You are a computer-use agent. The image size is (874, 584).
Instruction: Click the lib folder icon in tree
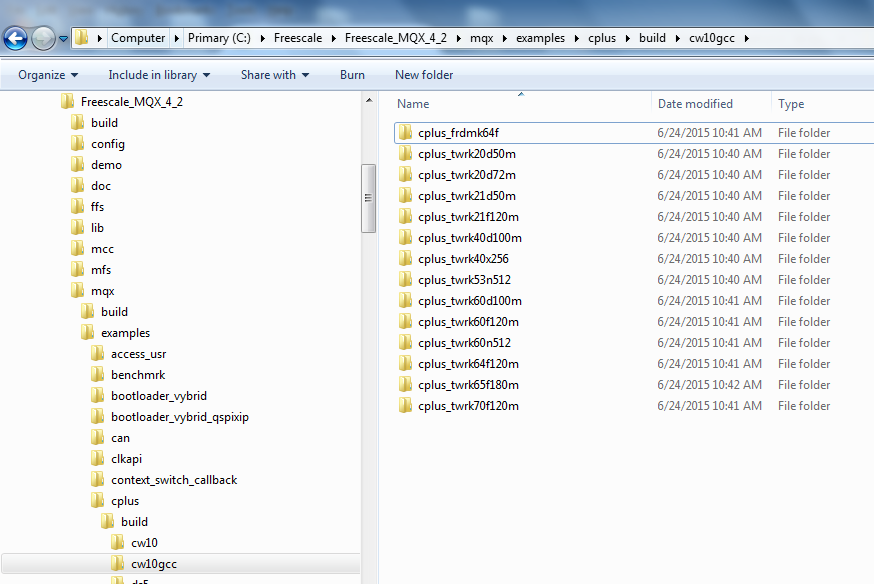tap(77, 228)
